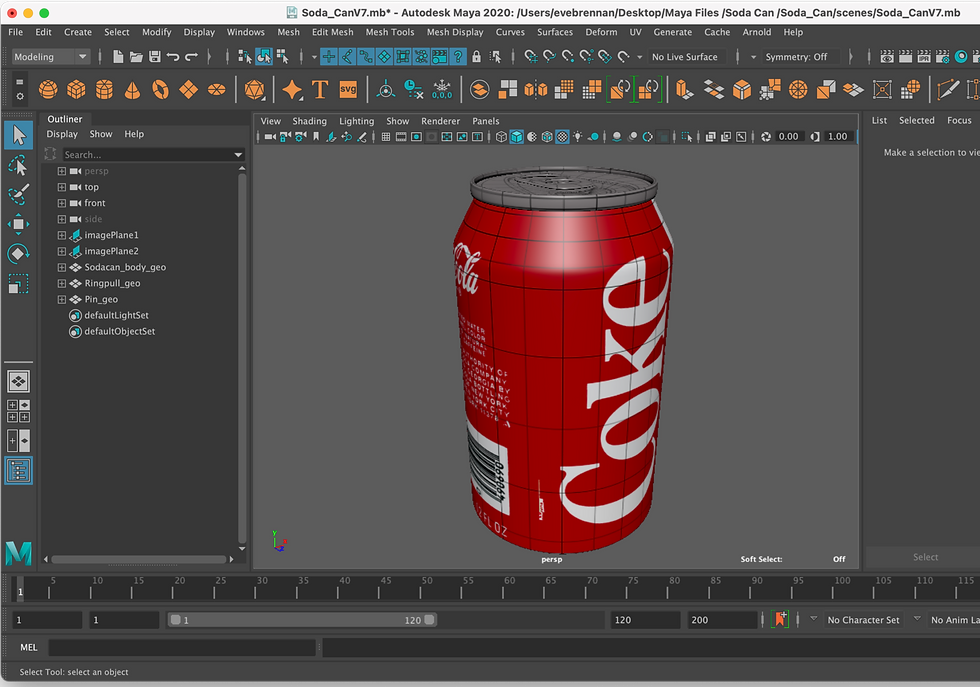This screenshot has height=687, width=980.
Task: Select the arrow Select tool in toolbox
Action: point(18,135)
